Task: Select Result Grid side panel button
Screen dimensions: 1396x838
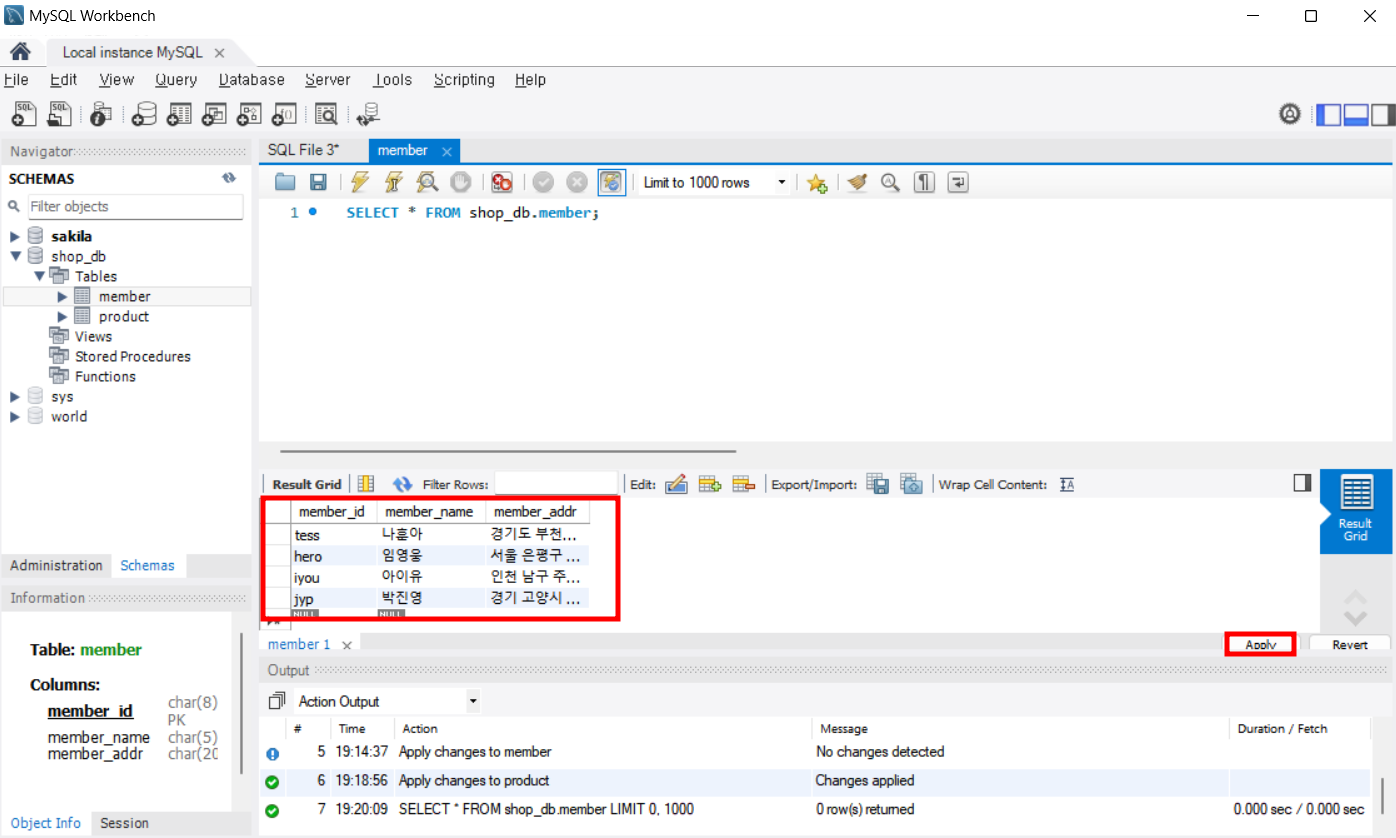Action: pyautogui.click(x=1355, y=510)
